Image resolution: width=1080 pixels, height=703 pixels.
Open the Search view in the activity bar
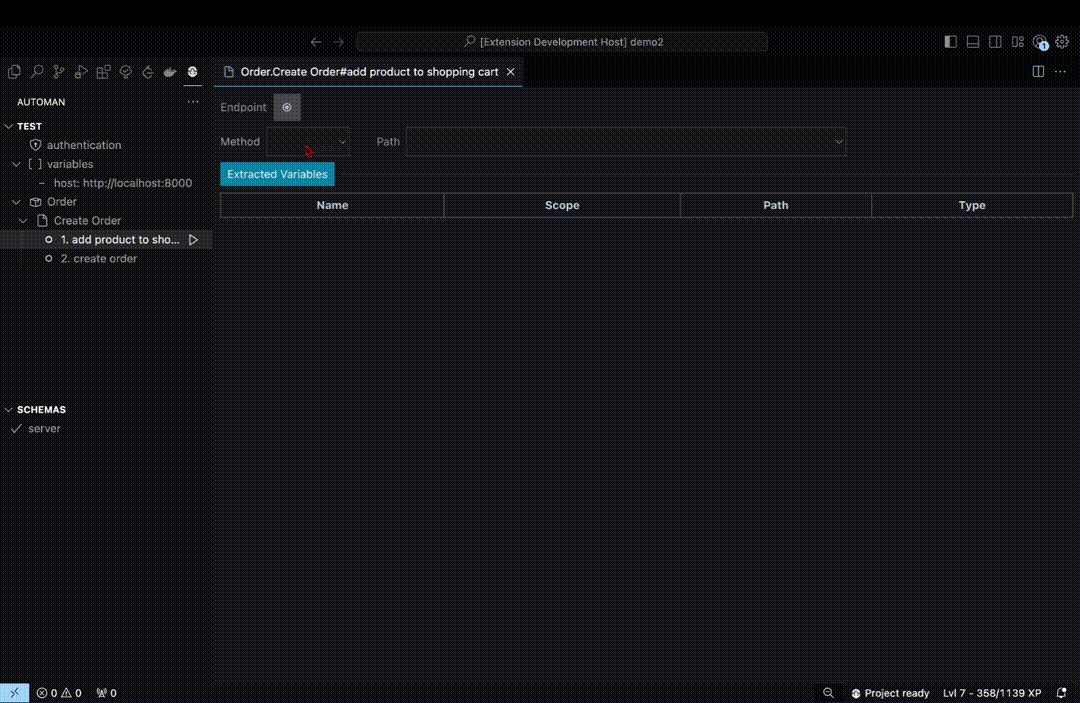(37, 71)
